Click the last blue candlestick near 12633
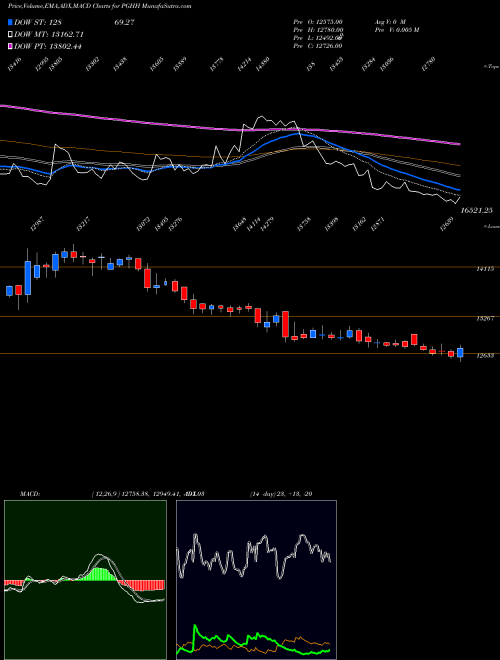 [x=460, y=353]
